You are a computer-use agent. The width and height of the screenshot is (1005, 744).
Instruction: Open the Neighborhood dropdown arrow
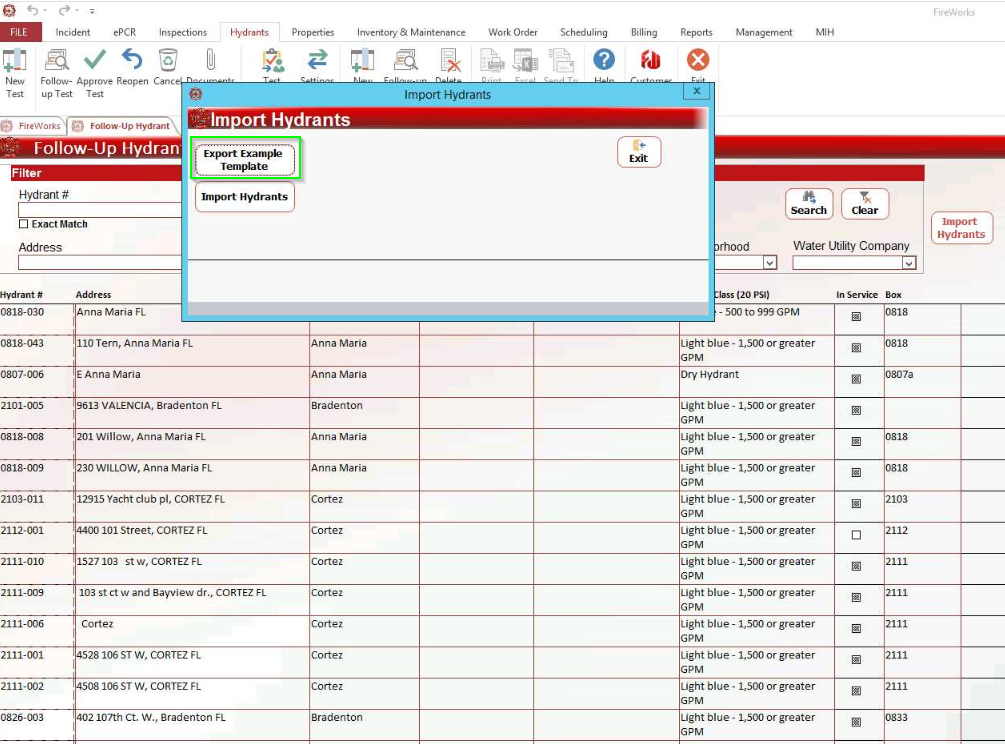pyautogui.click(x=769, y=263)
